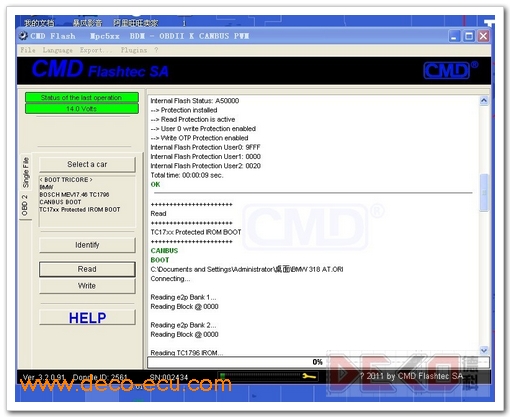Image resolution: width=510 pixels, height=417 pixels.
Task: Open the Language menu
Action: (57, 50)
